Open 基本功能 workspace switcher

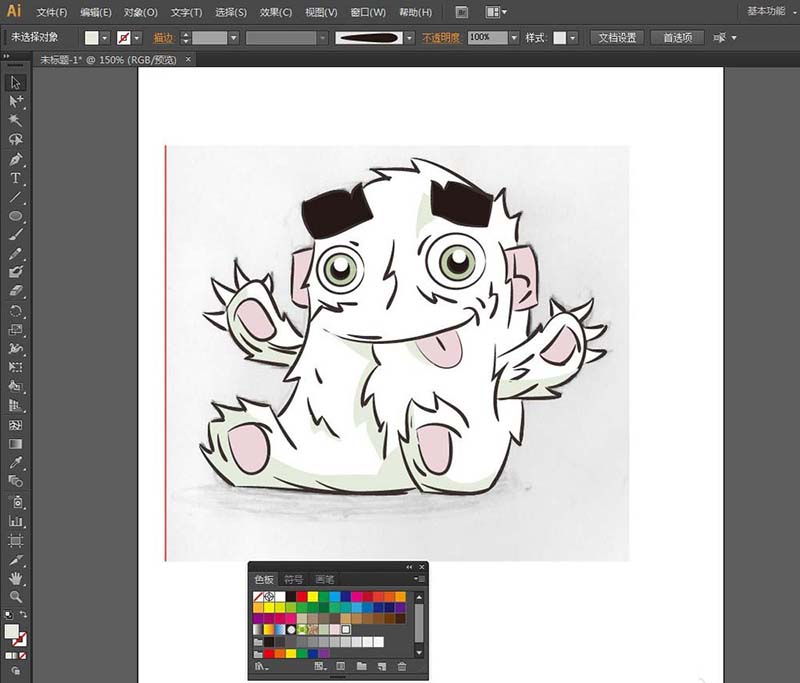click(x=770, y=11)
